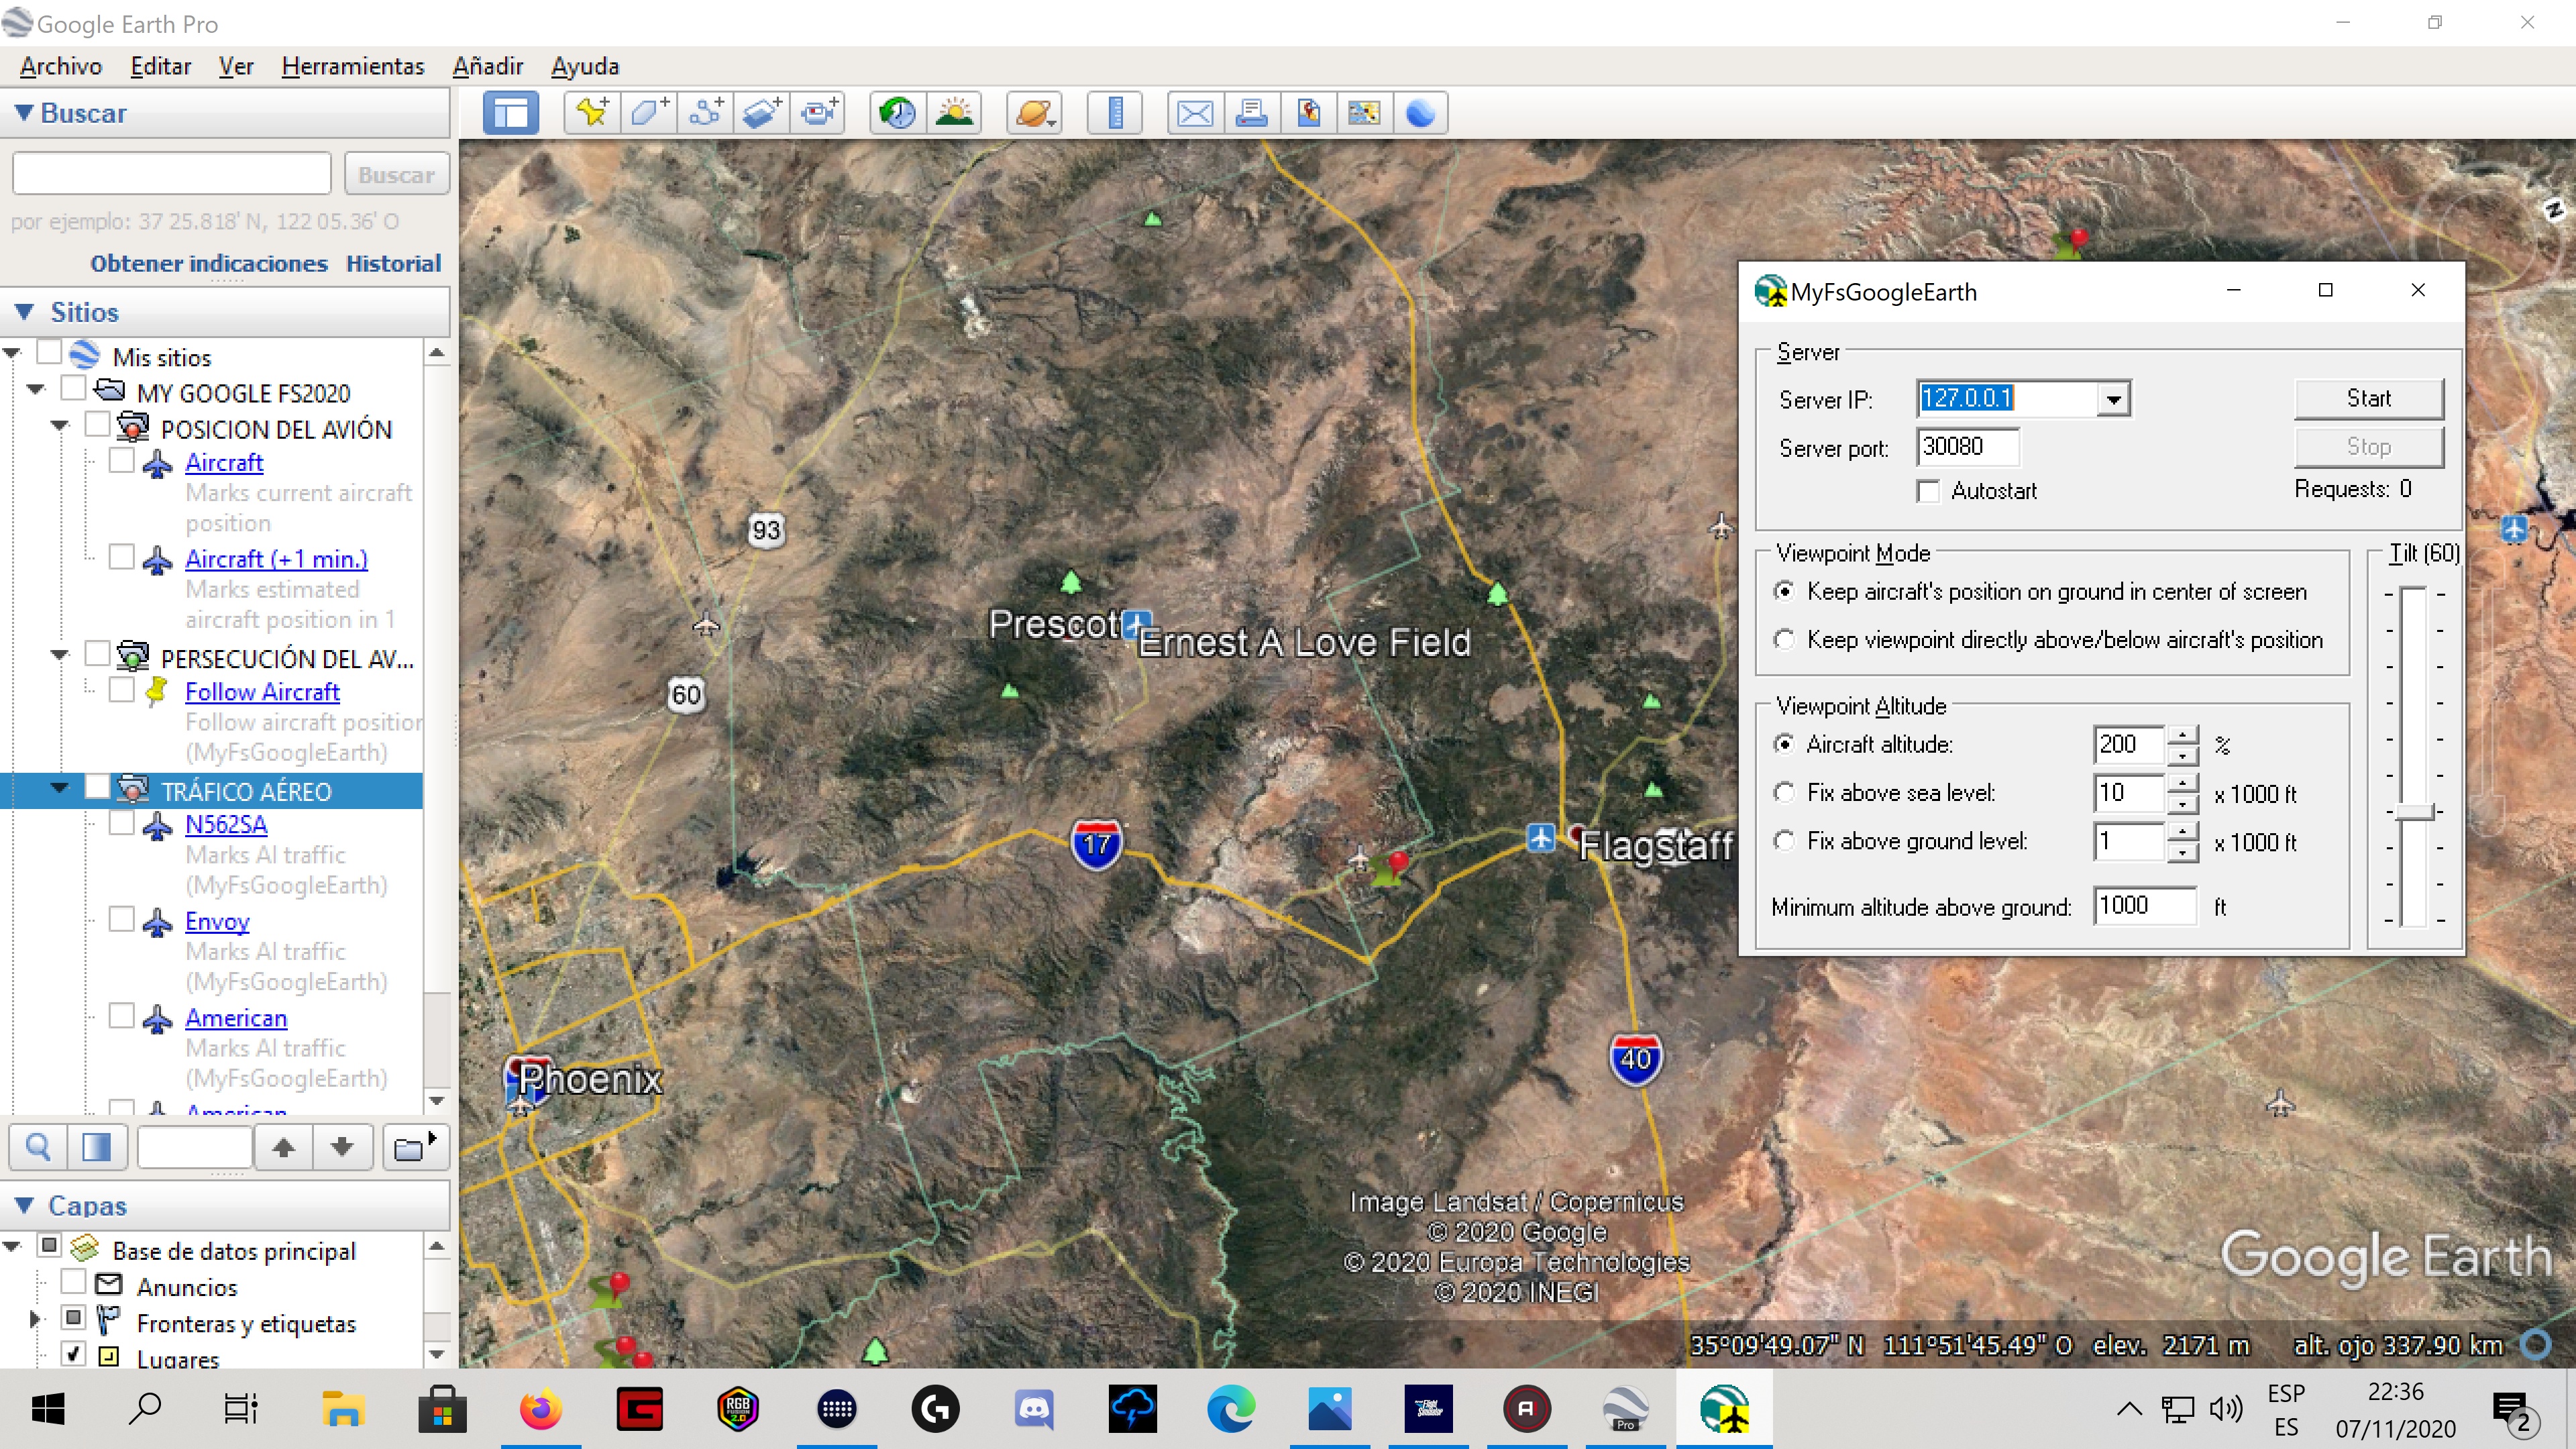
Task: Check MY GOOGLE FS2020 folder checkbox
Action: tap(73, 388)
